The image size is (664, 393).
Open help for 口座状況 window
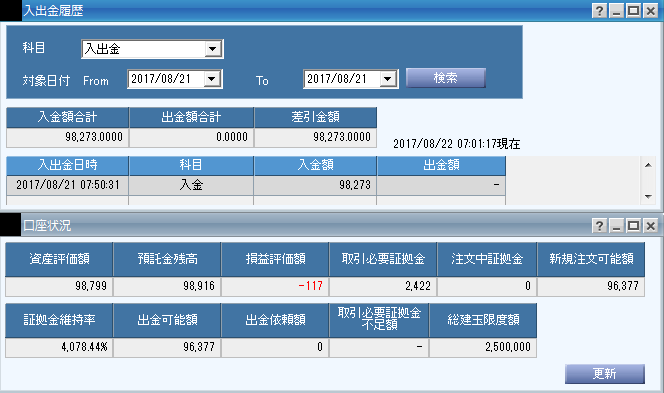click(599, 226)
